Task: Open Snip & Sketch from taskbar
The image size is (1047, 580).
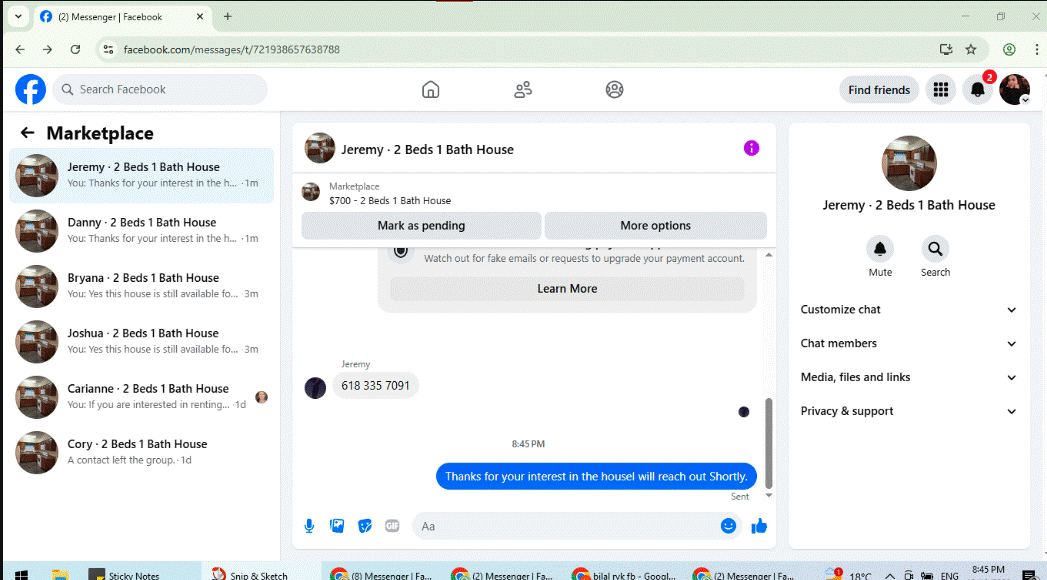Action: point(249,574)
